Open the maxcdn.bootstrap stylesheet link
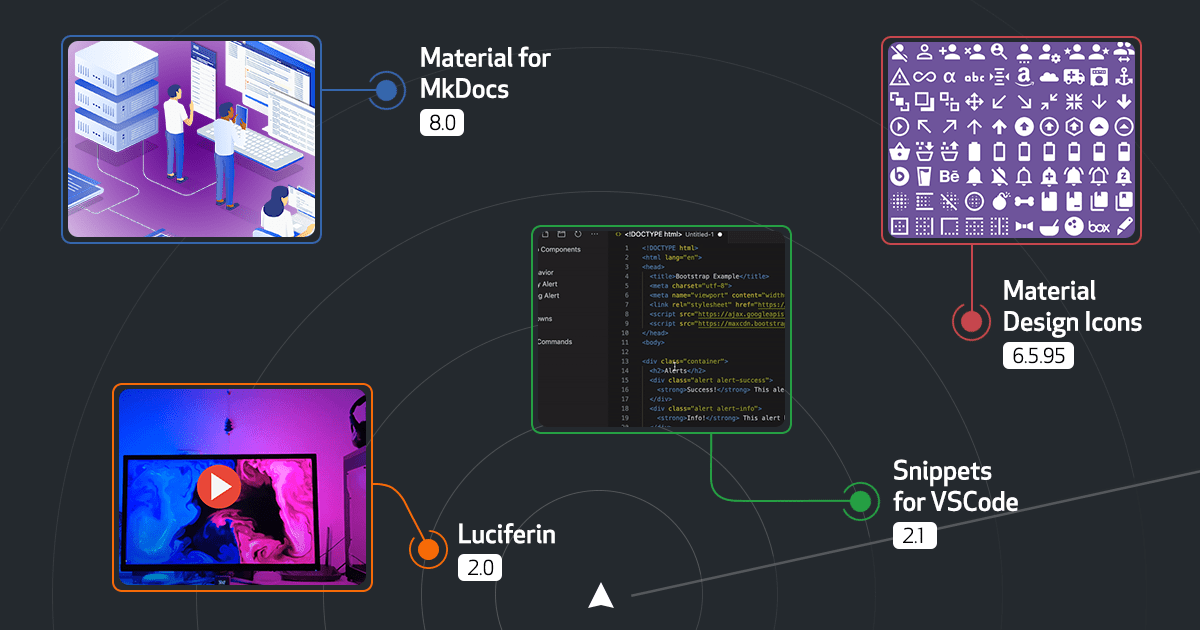This screenshot has height=630, width=1200. 740,324
